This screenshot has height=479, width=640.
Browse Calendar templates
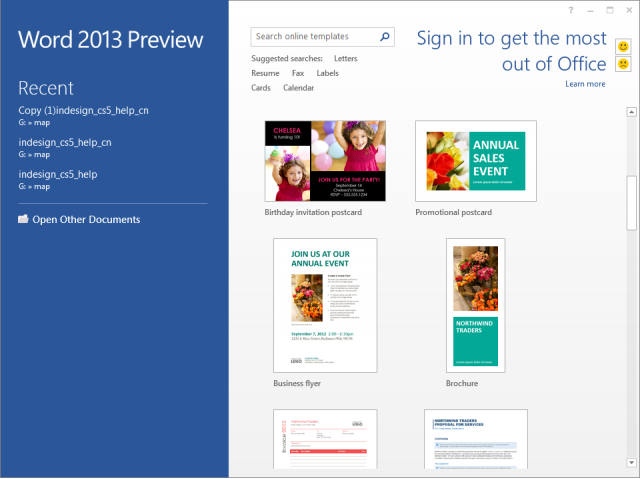tap(298, 88)
